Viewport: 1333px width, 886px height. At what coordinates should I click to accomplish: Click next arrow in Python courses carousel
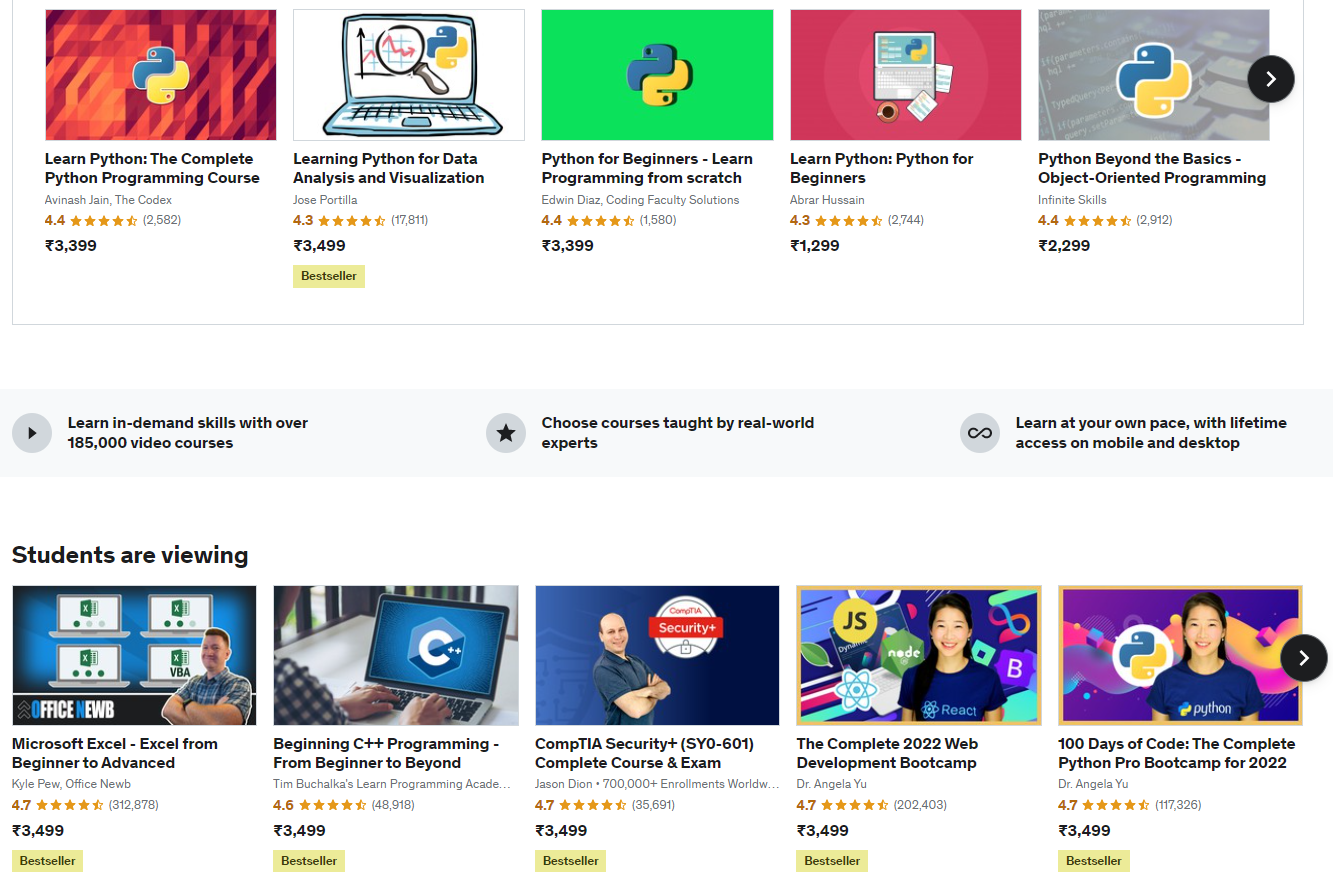tap(1271, 79)
